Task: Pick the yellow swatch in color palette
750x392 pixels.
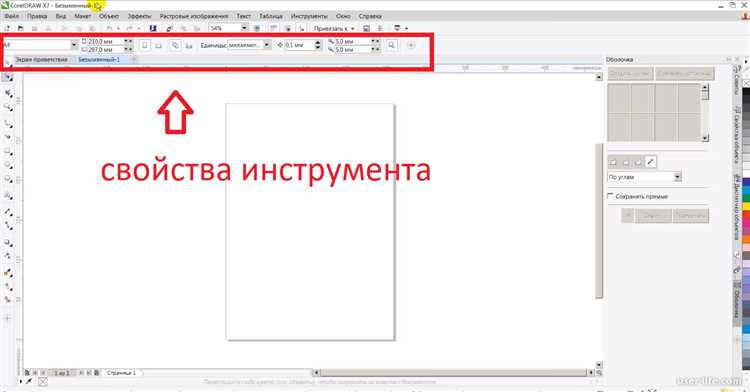Action: (746, 207)
